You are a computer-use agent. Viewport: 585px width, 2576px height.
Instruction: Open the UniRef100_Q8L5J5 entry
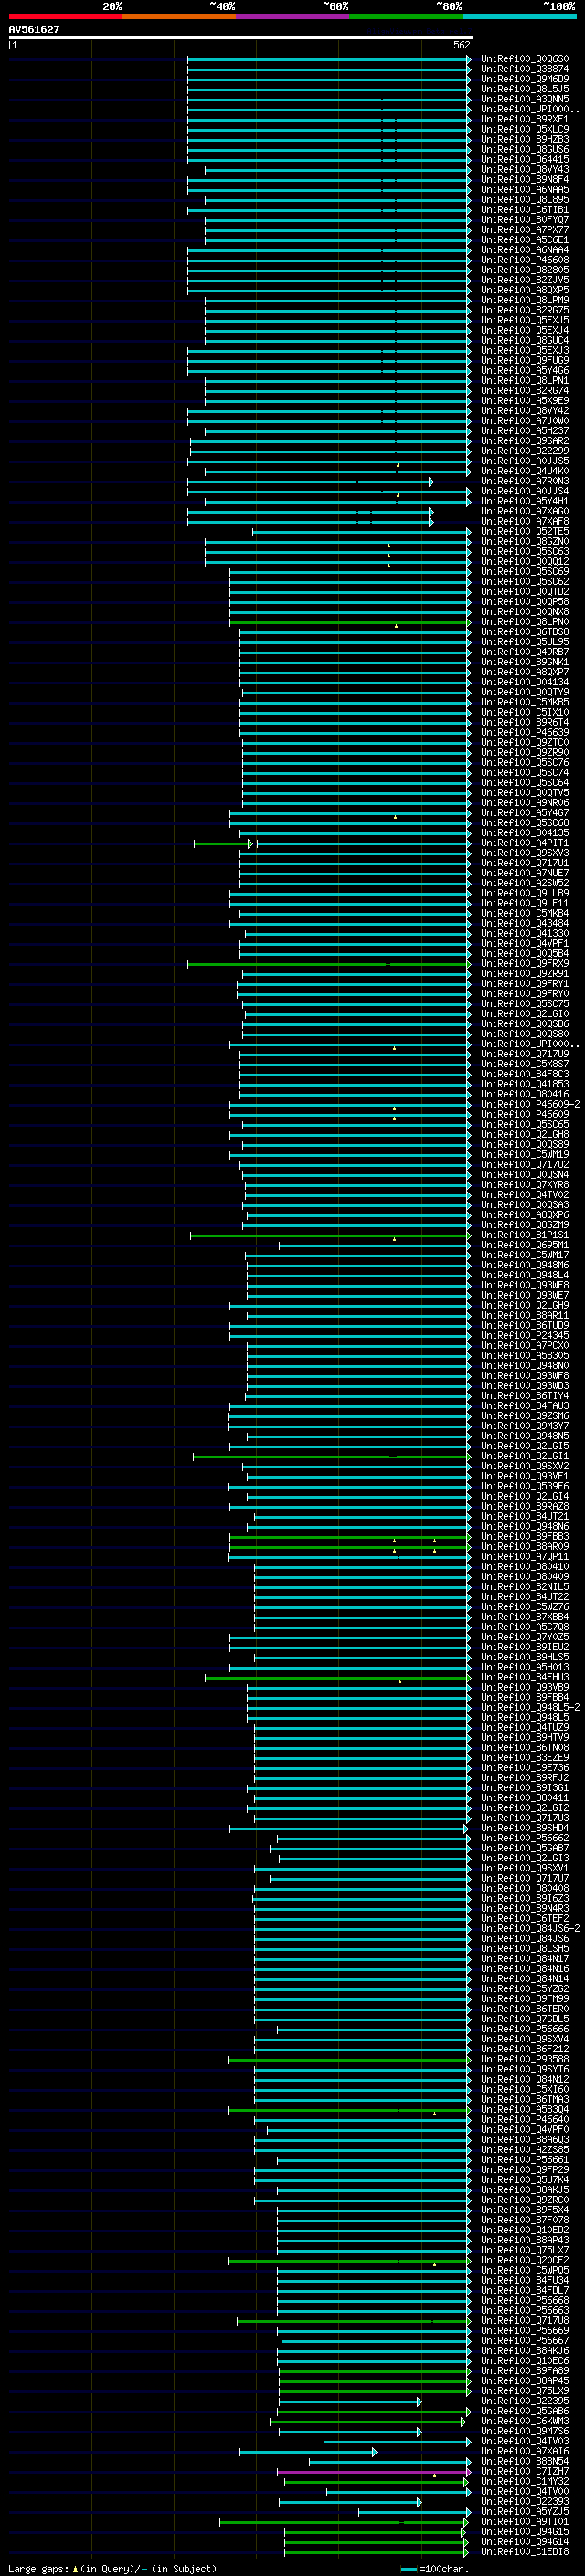click(524, 89)
